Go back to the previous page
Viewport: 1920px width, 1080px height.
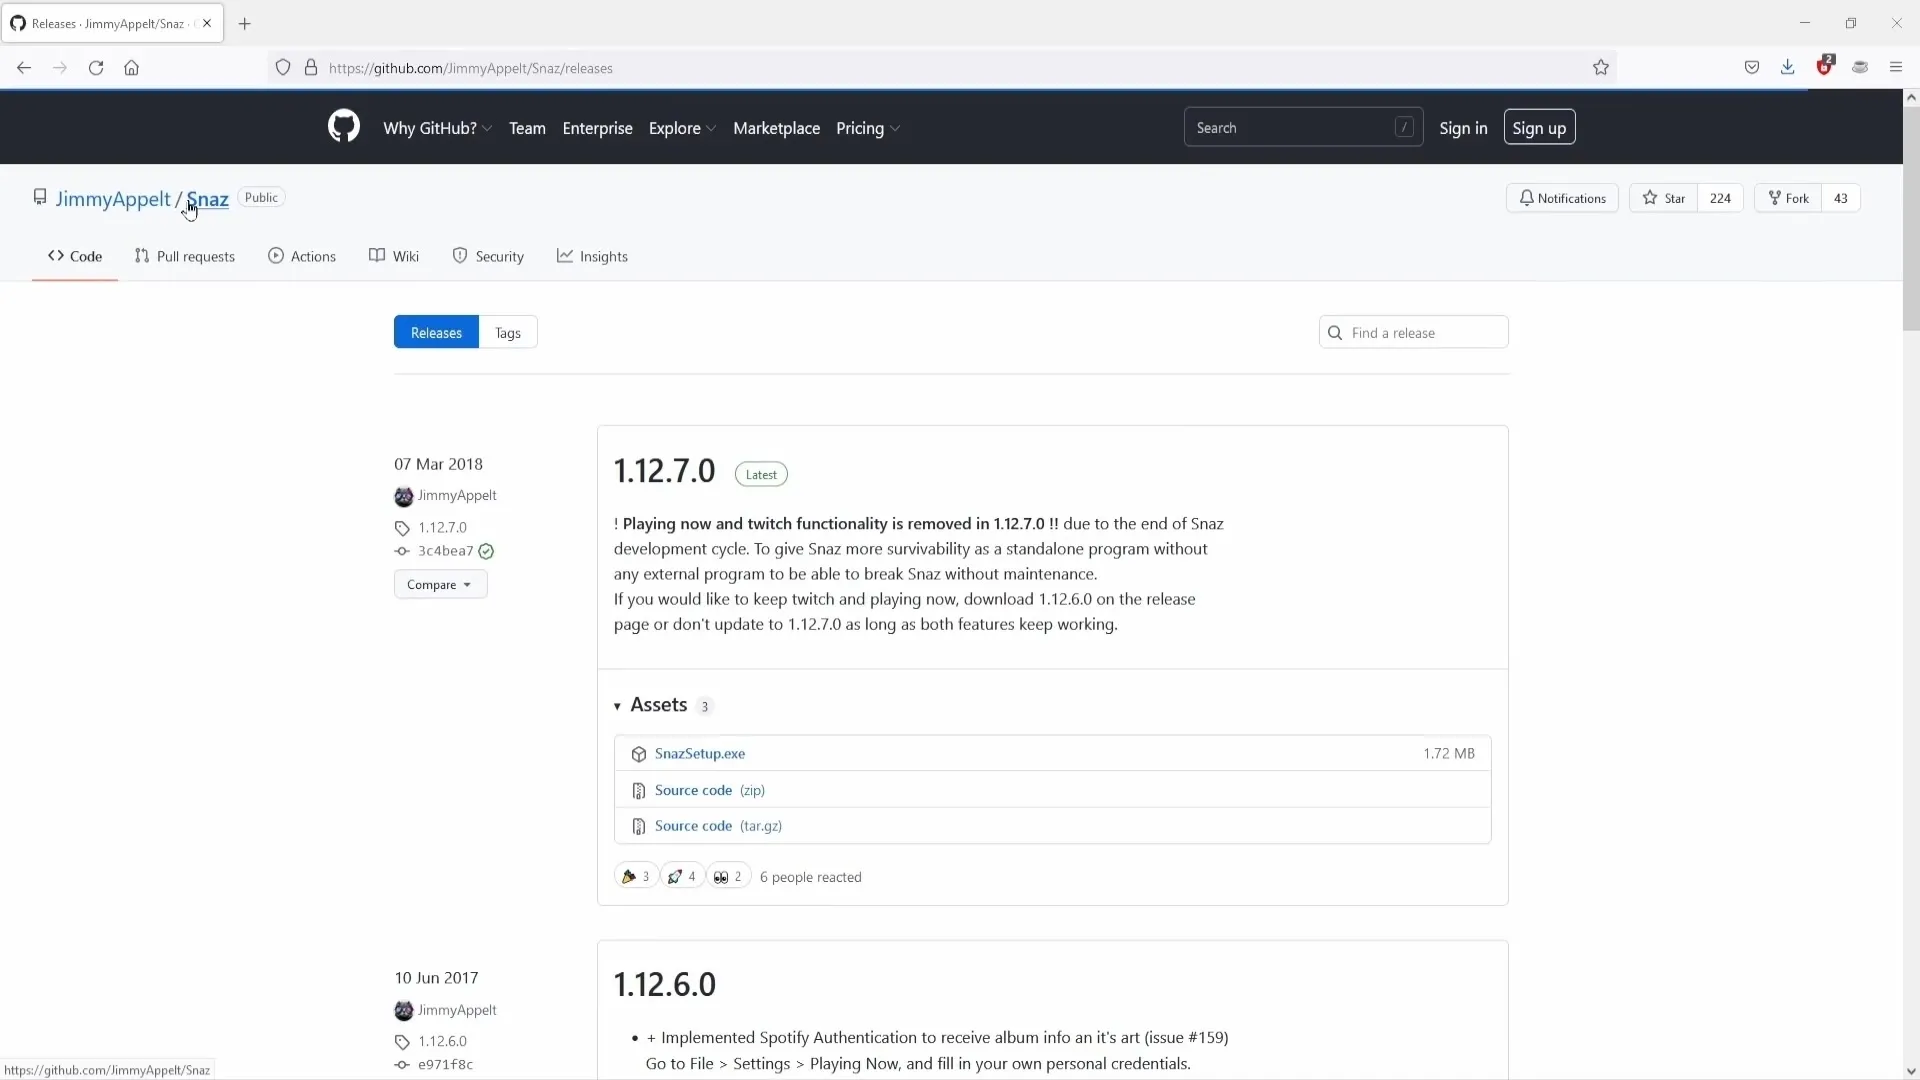[24, 68]
